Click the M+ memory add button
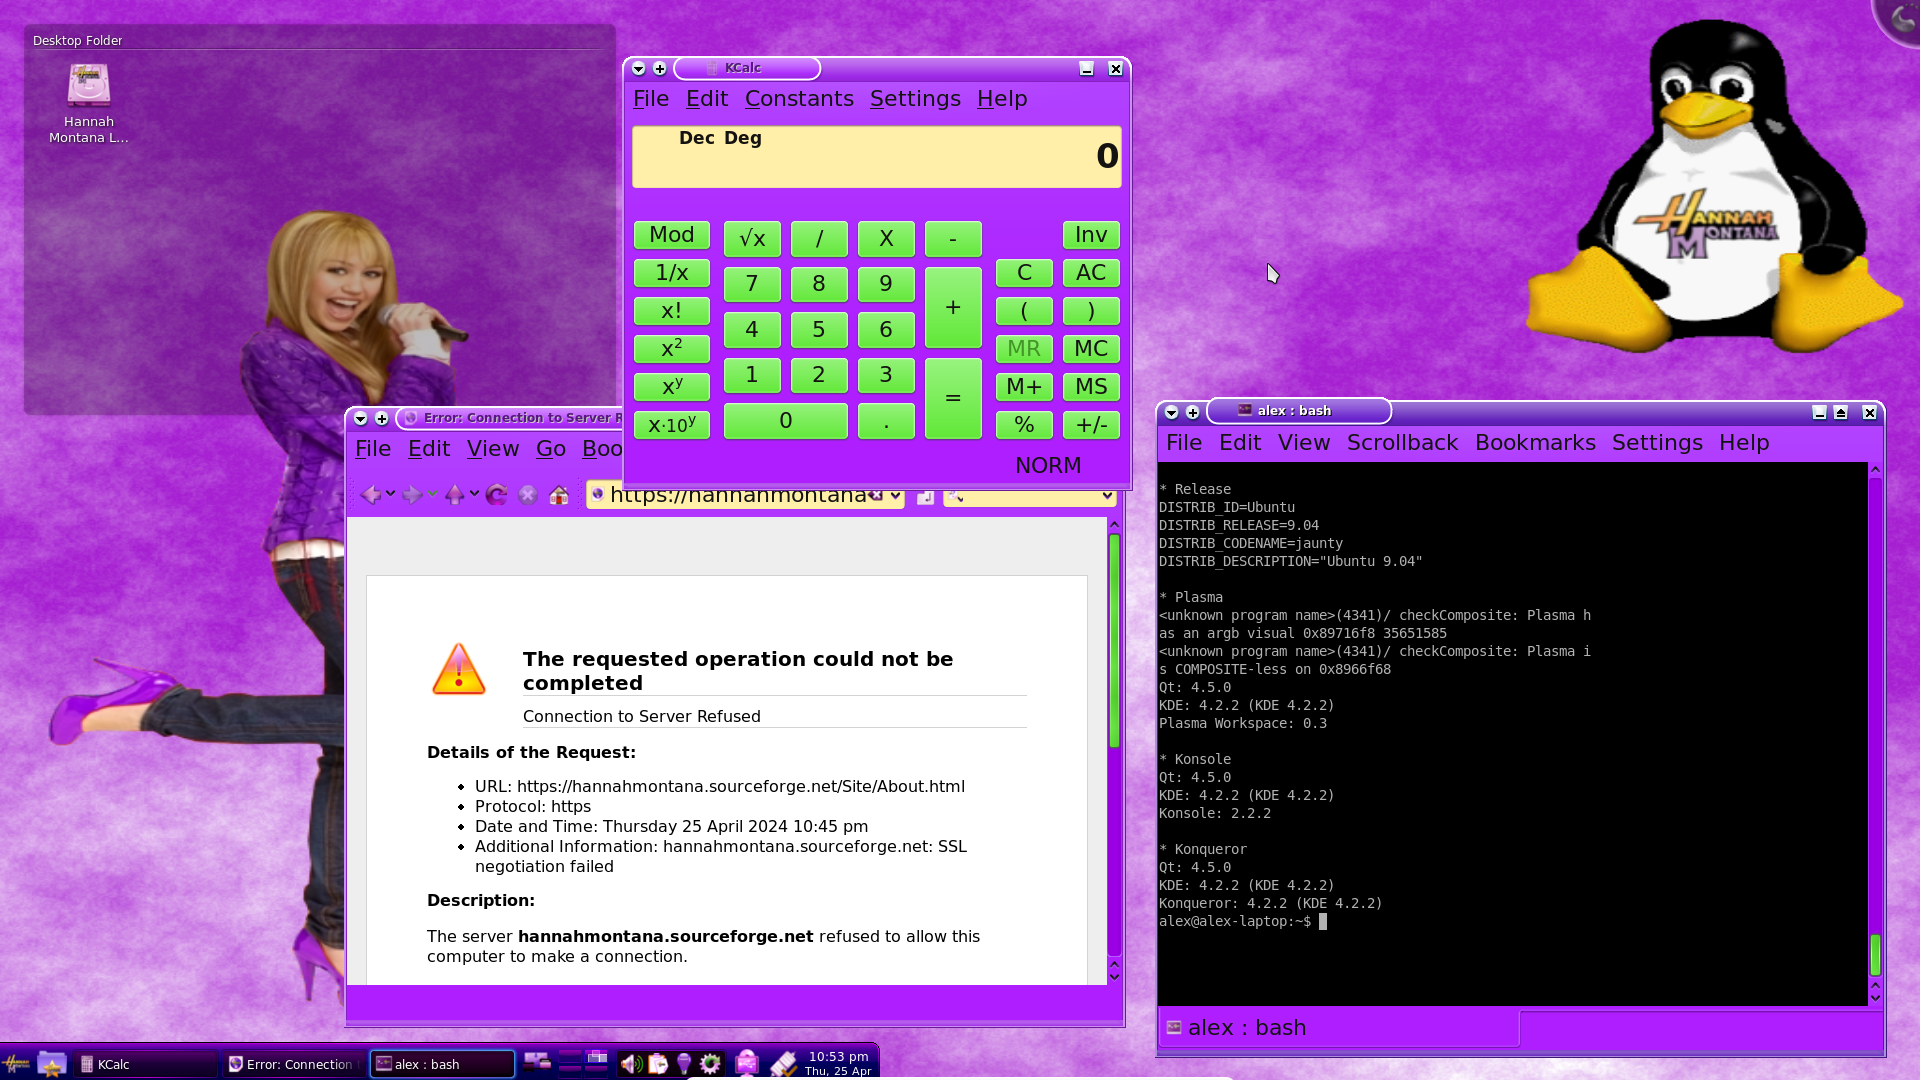 pyautogui.click(x=1024, y=387)
